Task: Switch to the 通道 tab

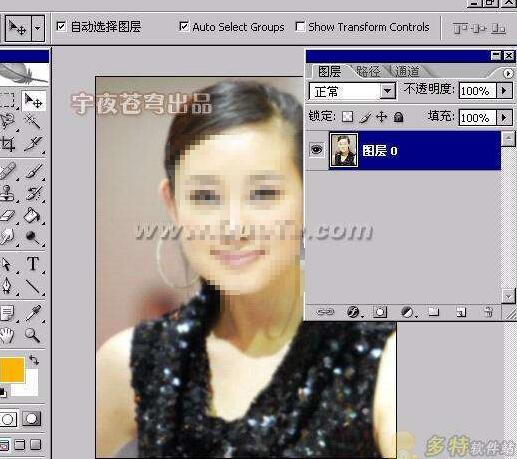Action: (407, 72)
